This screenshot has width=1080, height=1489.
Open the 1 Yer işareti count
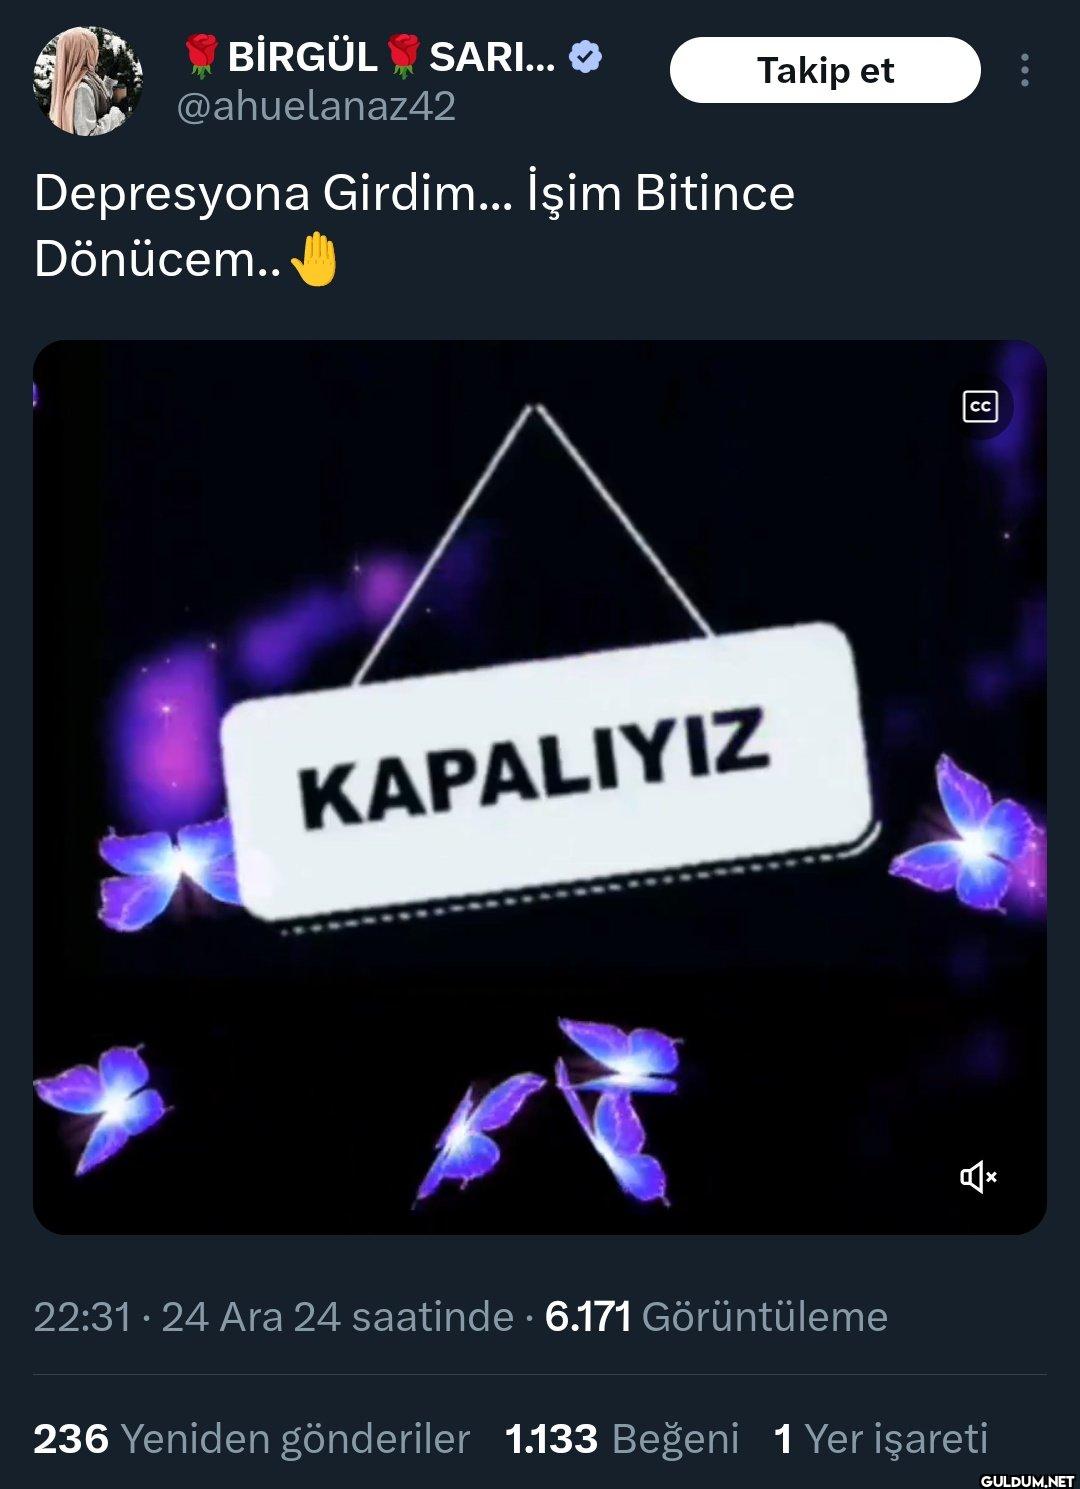click(881, 1439)
